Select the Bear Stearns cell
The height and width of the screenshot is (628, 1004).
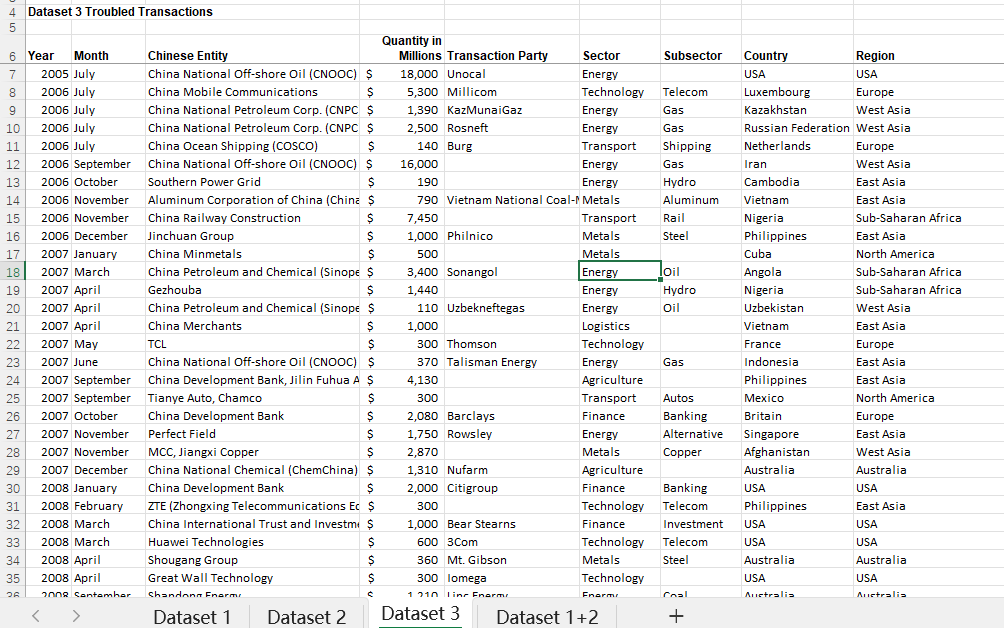click(512, 524)
